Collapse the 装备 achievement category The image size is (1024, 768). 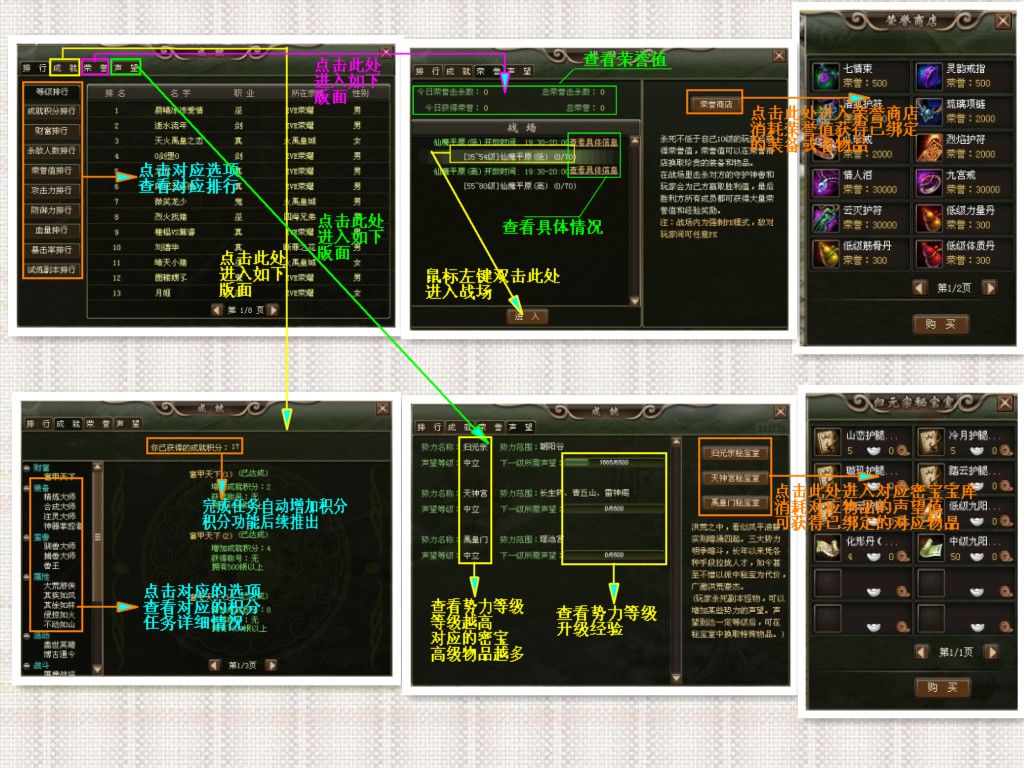click(27, 487)
